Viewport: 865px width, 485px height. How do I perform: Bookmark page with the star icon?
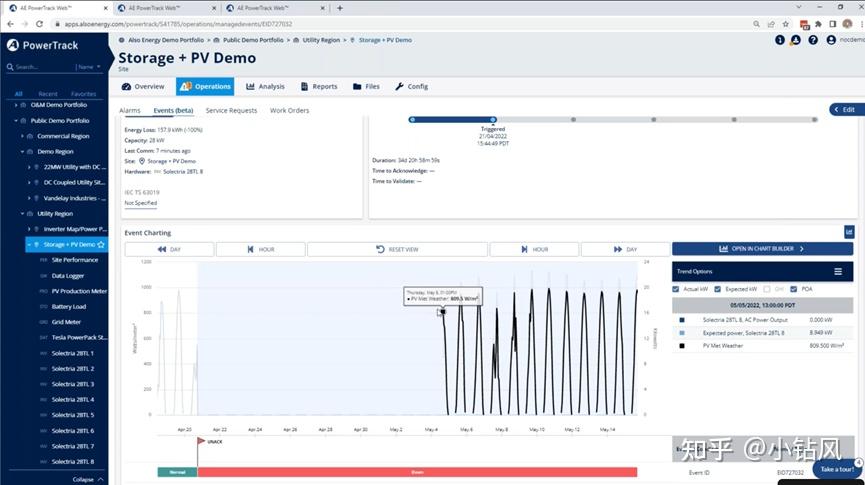tap(786, 24)
